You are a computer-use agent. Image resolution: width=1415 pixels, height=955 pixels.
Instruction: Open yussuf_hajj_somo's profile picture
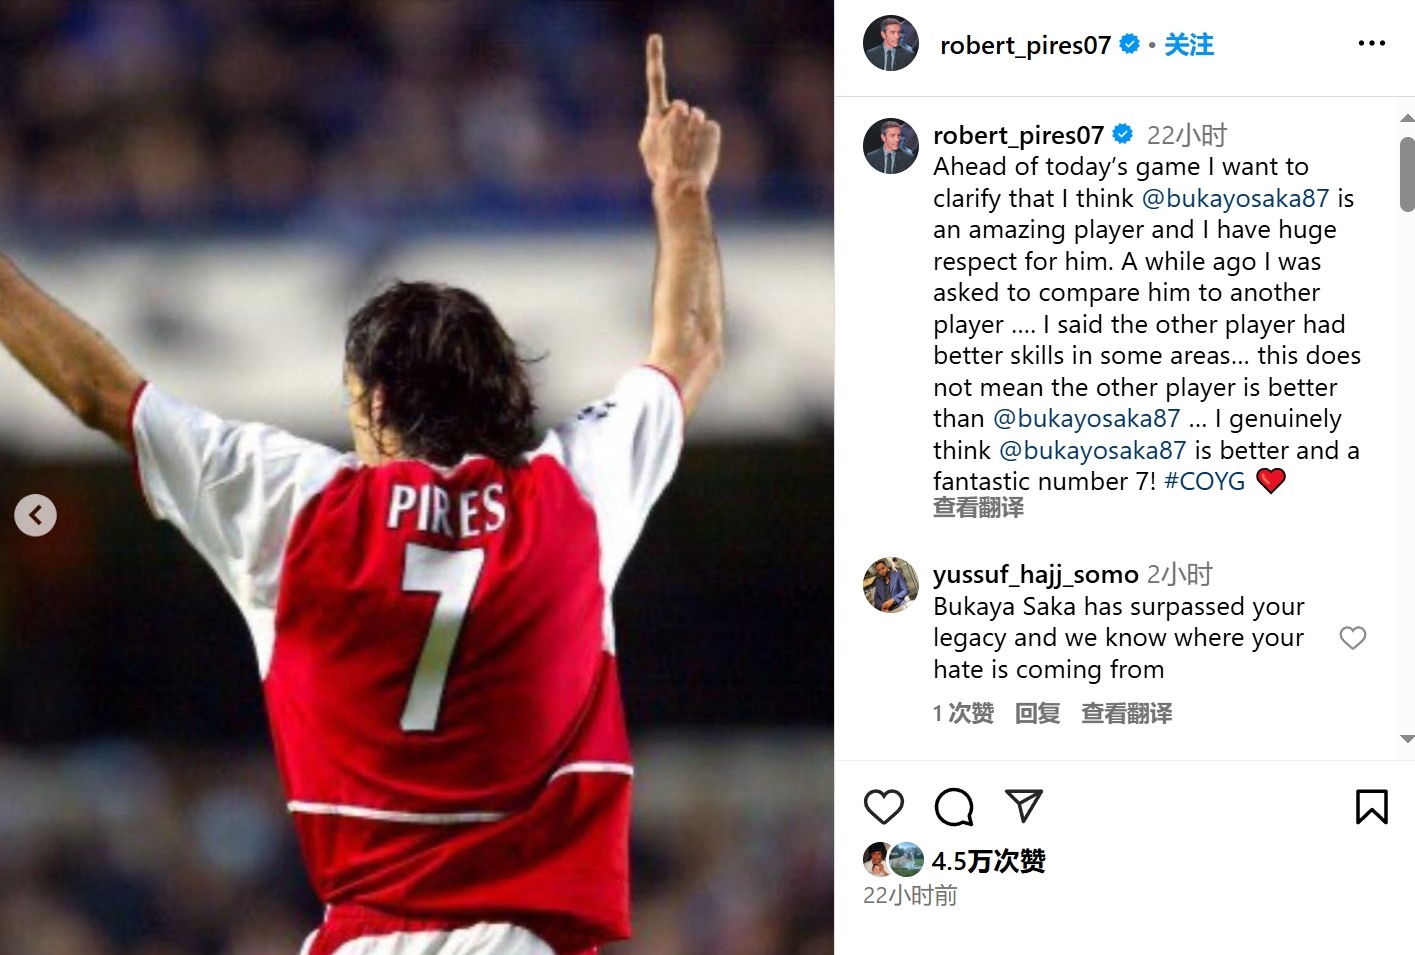coord(890,585)
